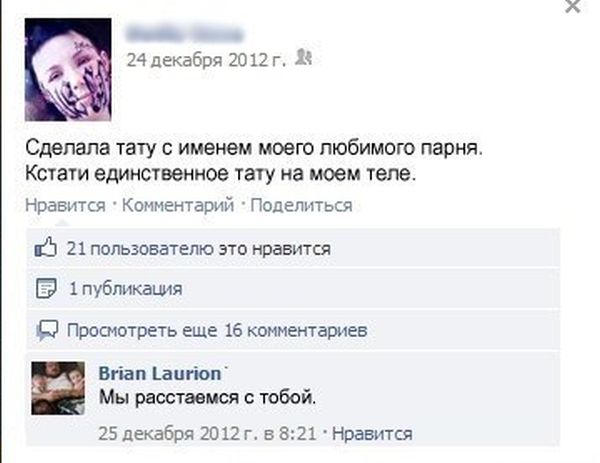Image resolution: width=600 pixels, height=463 pixels.
Task: View the 21 пользователю это нравится list
Action: coord(199,249)
